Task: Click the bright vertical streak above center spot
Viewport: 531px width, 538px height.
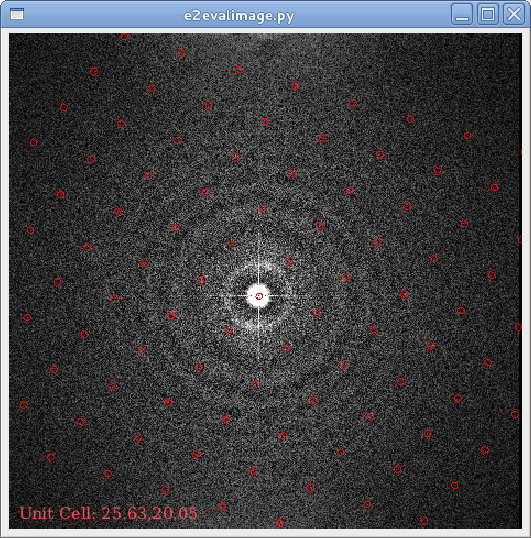Action: click(x=259, y=257)
